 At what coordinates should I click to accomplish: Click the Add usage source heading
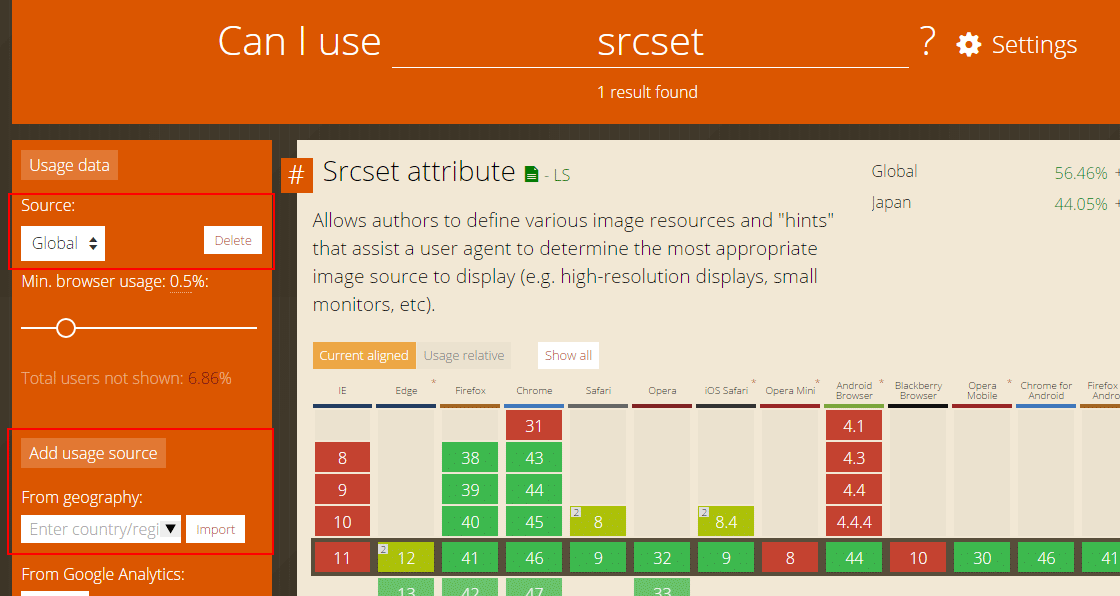point(94,453)
